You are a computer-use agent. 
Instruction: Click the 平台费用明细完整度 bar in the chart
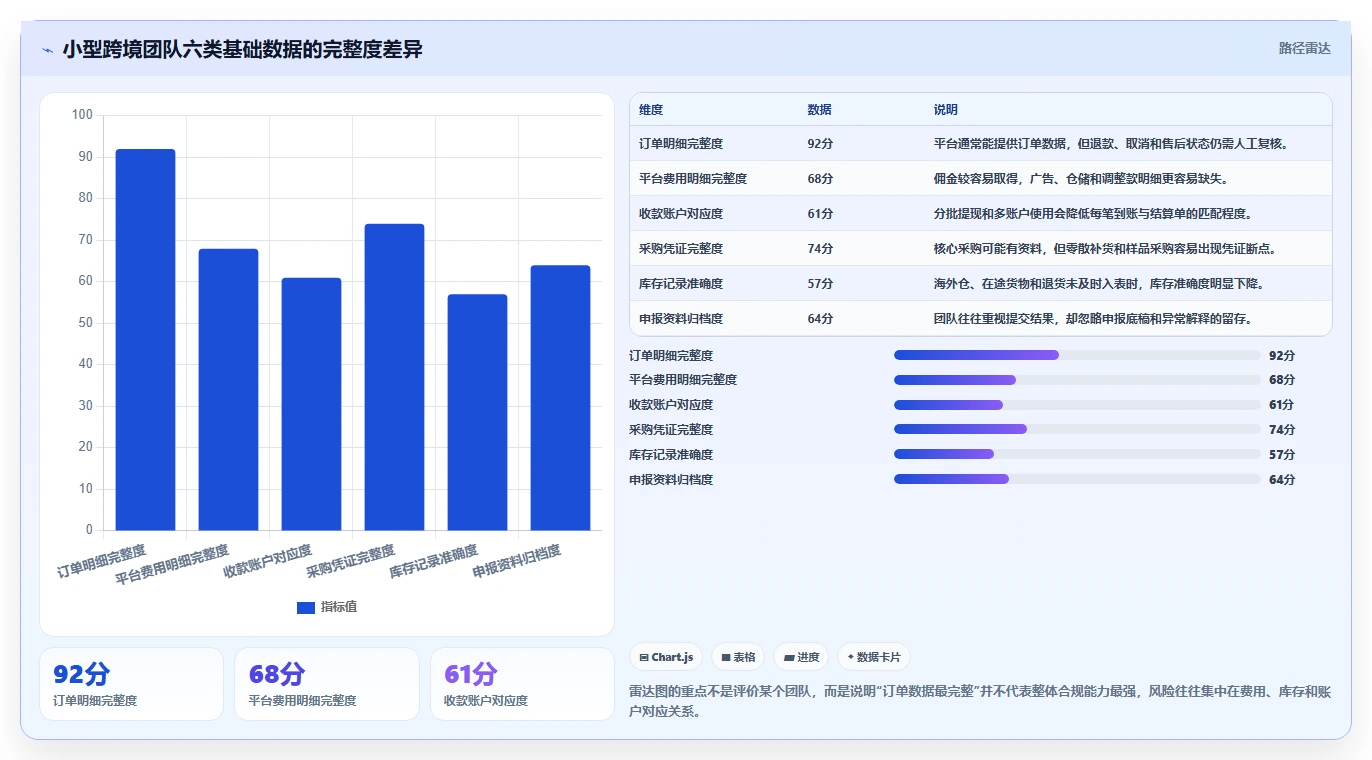[x=228, y=389]
